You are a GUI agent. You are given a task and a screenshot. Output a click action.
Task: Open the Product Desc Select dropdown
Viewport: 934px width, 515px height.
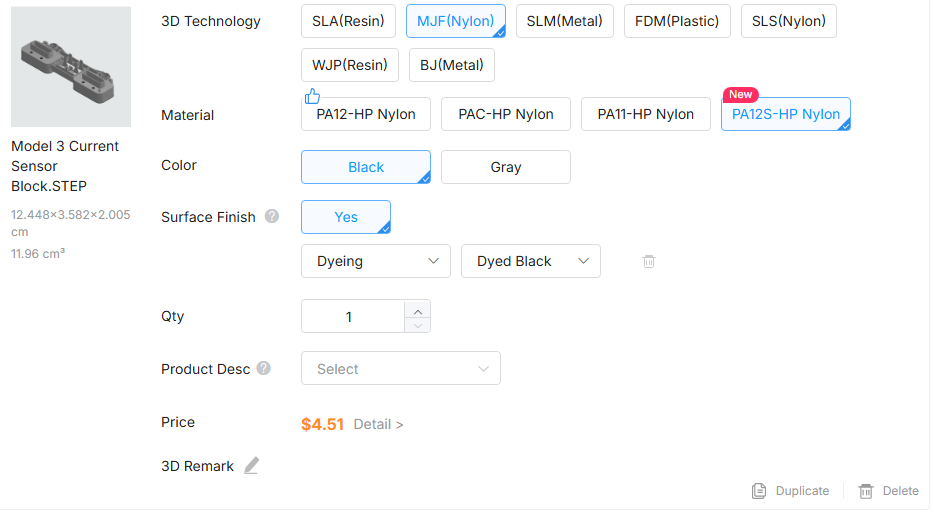point(400,369)
